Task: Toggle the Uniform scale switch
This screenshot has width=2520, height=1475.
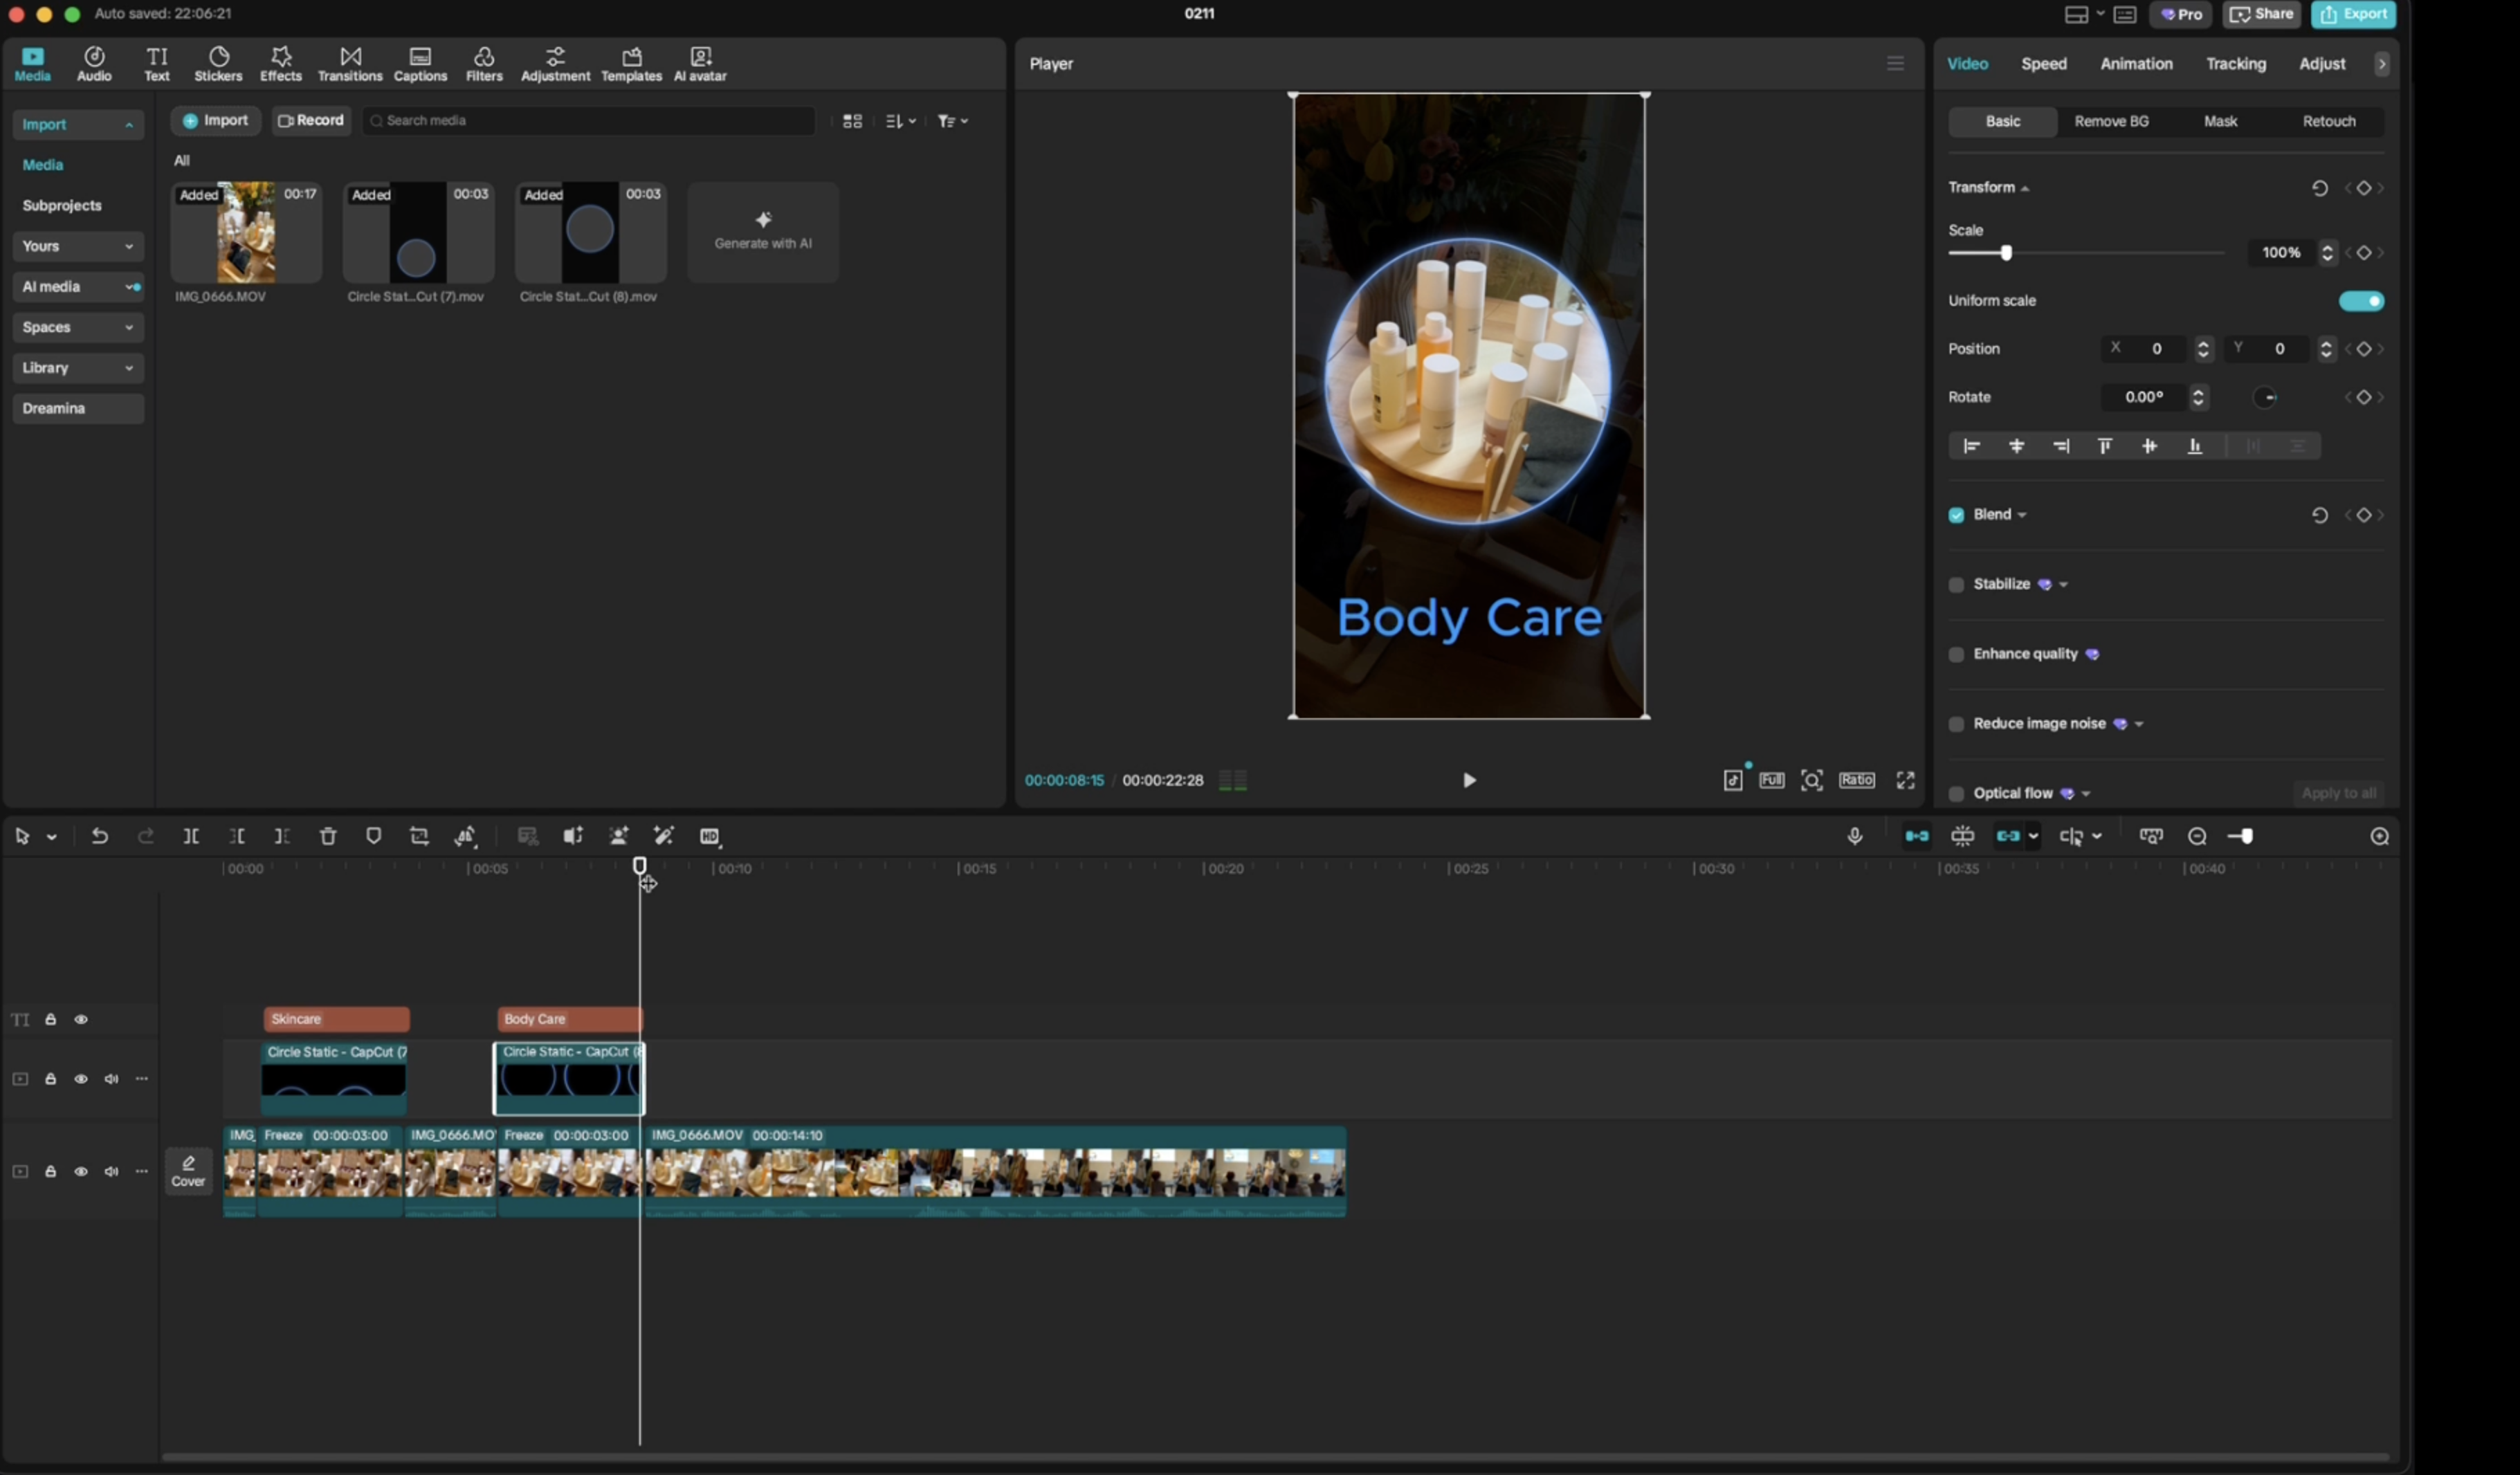Action: coord(2361,301)
